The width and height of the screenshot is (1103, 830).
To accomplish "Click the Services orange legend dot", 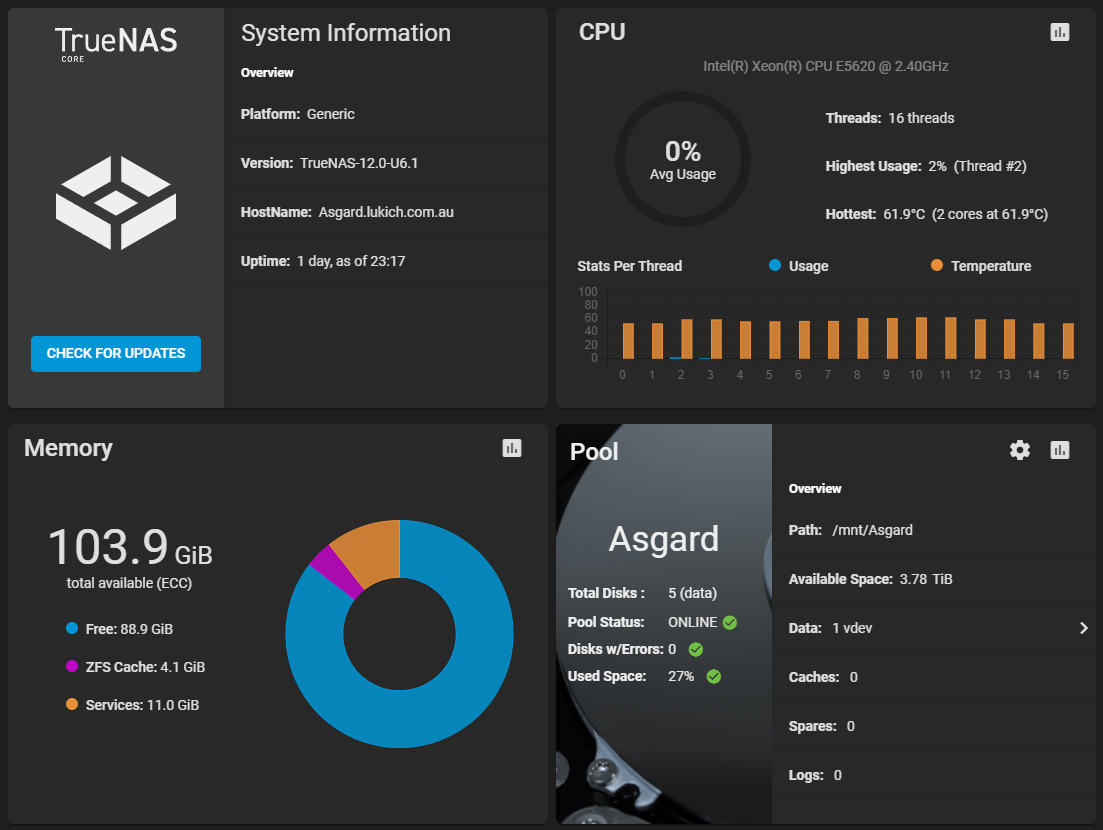I will [72, 704].
